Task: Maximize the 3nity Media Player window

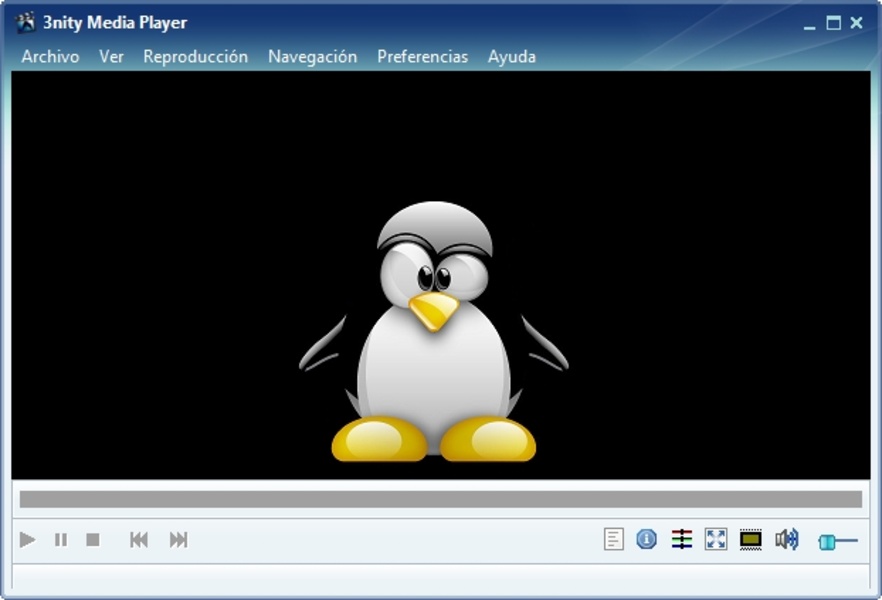Action: click(x=833, y=23)
